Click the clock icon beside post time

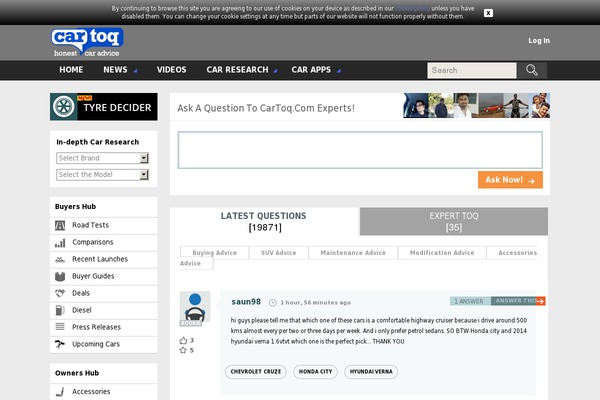[272, 303]
